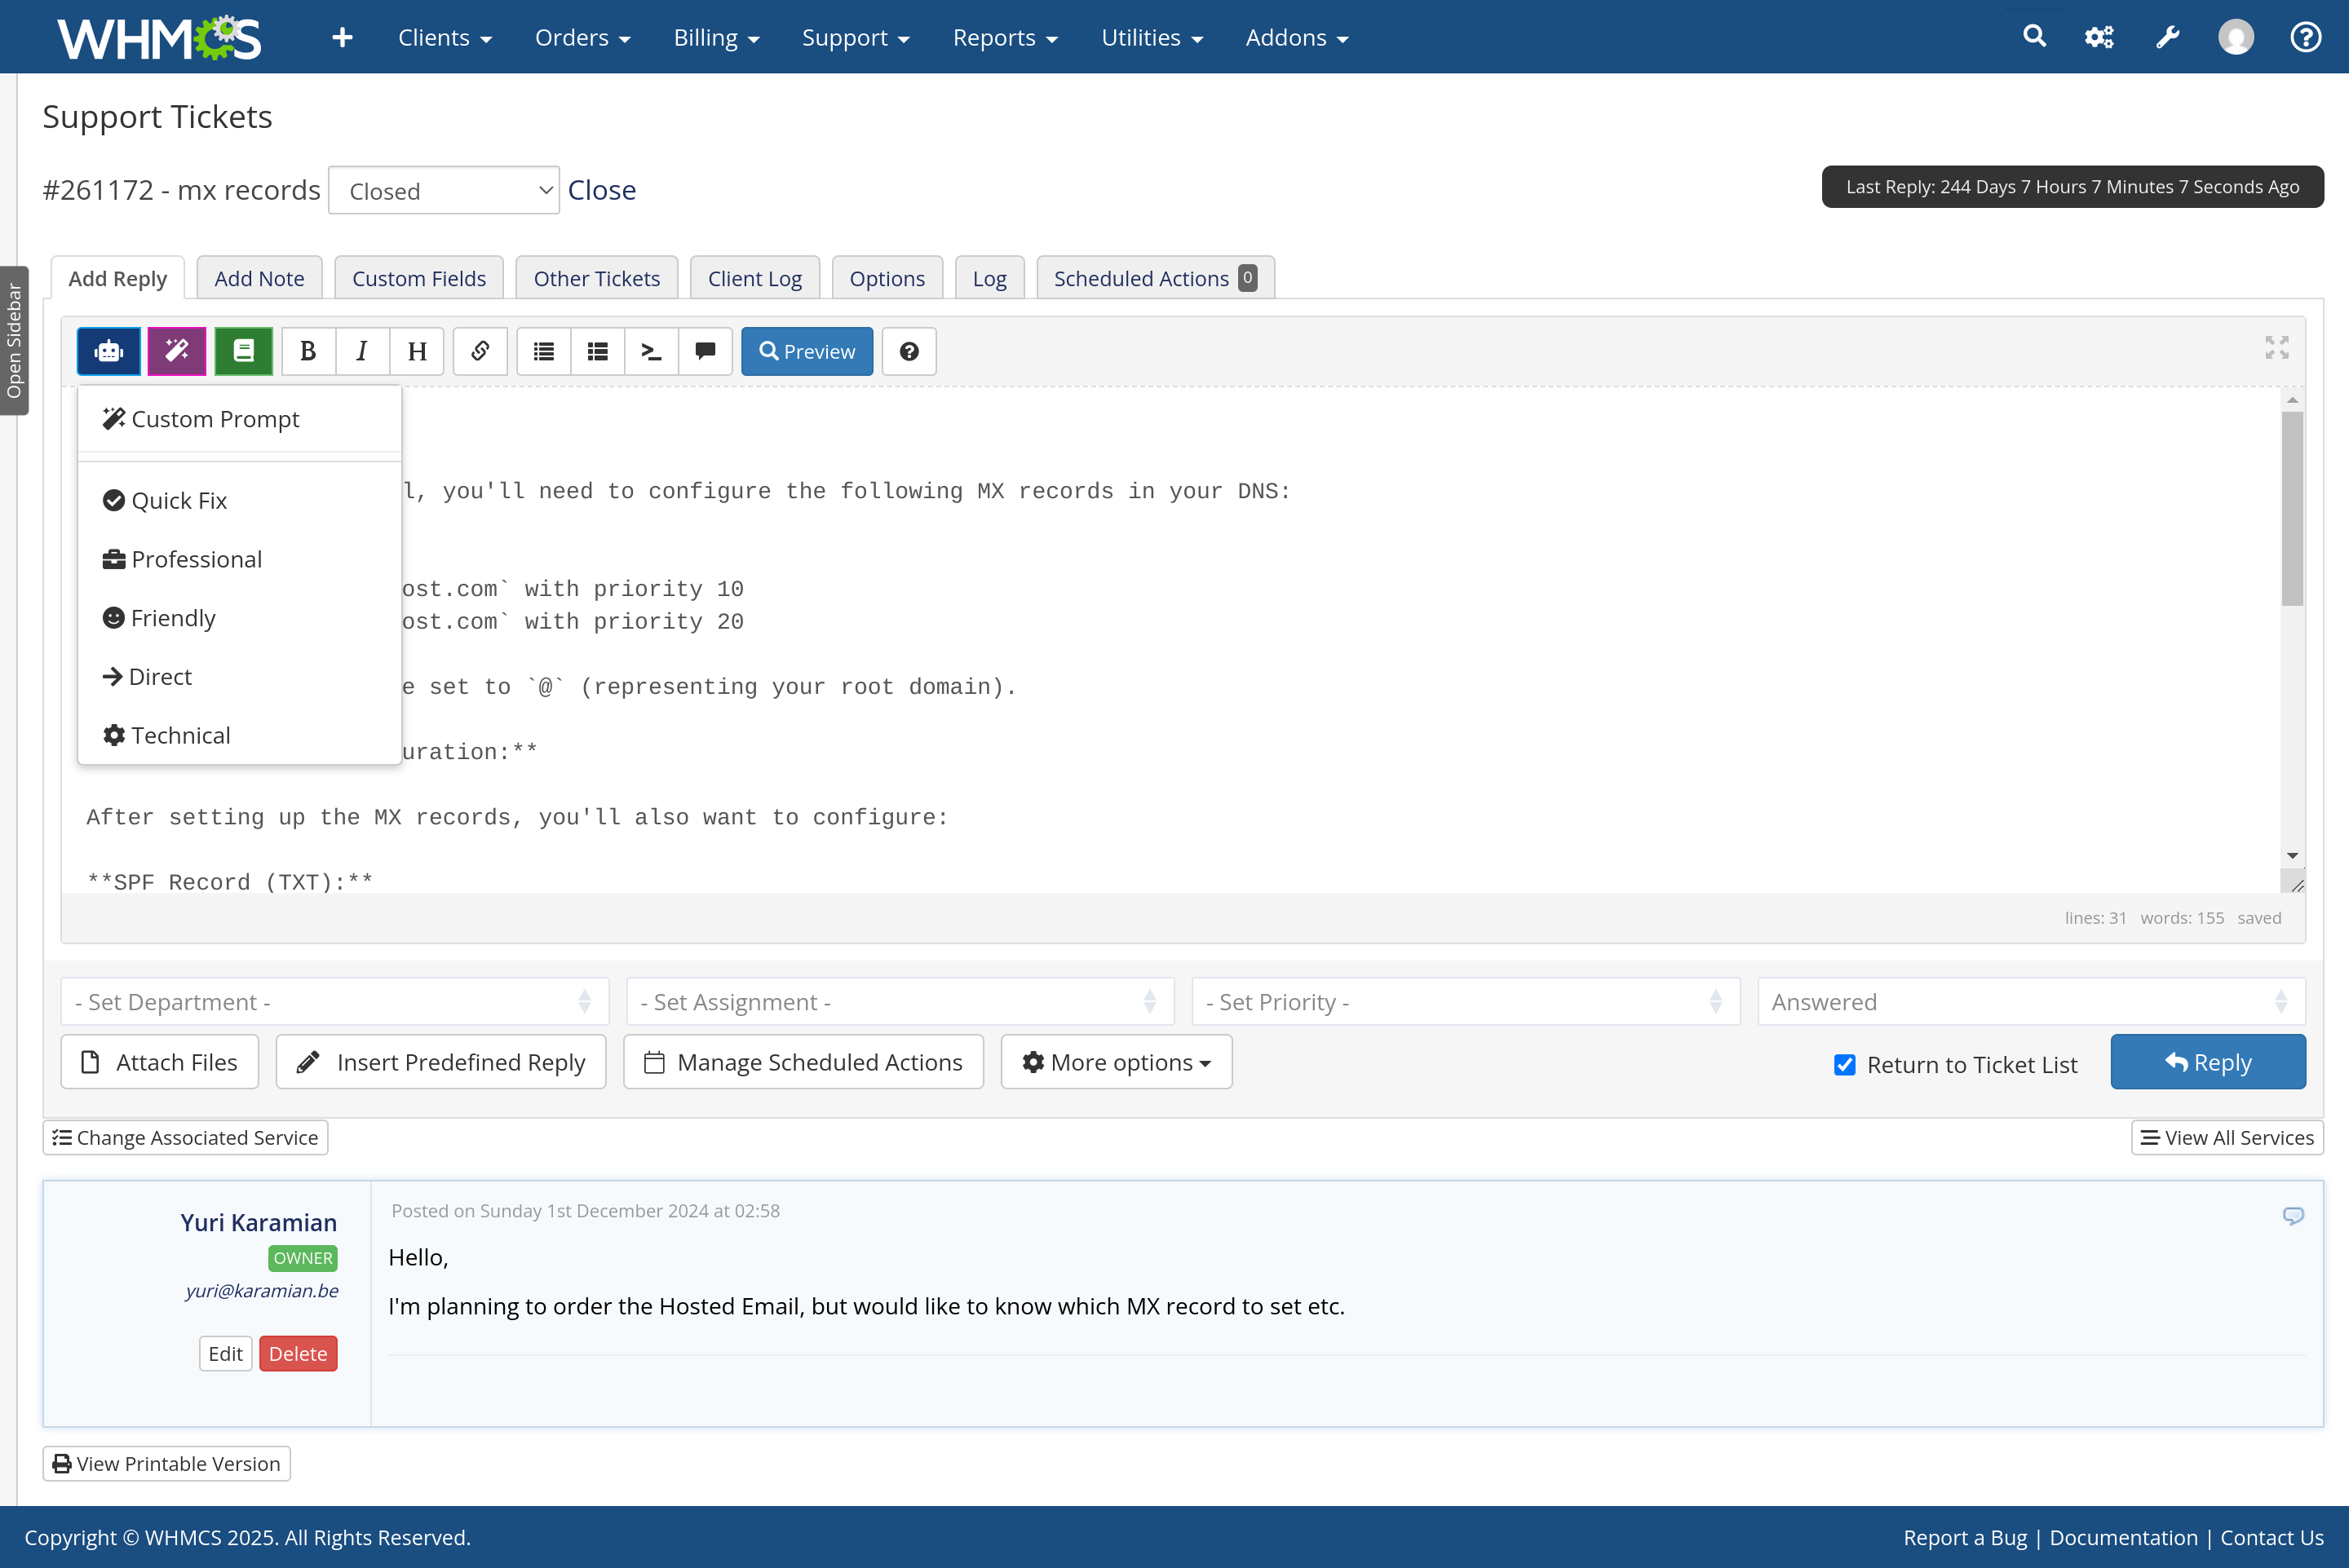Expand the Set Priority selector
The width and height of the screenshot is (2349, 1568).
point(1466,1002)
